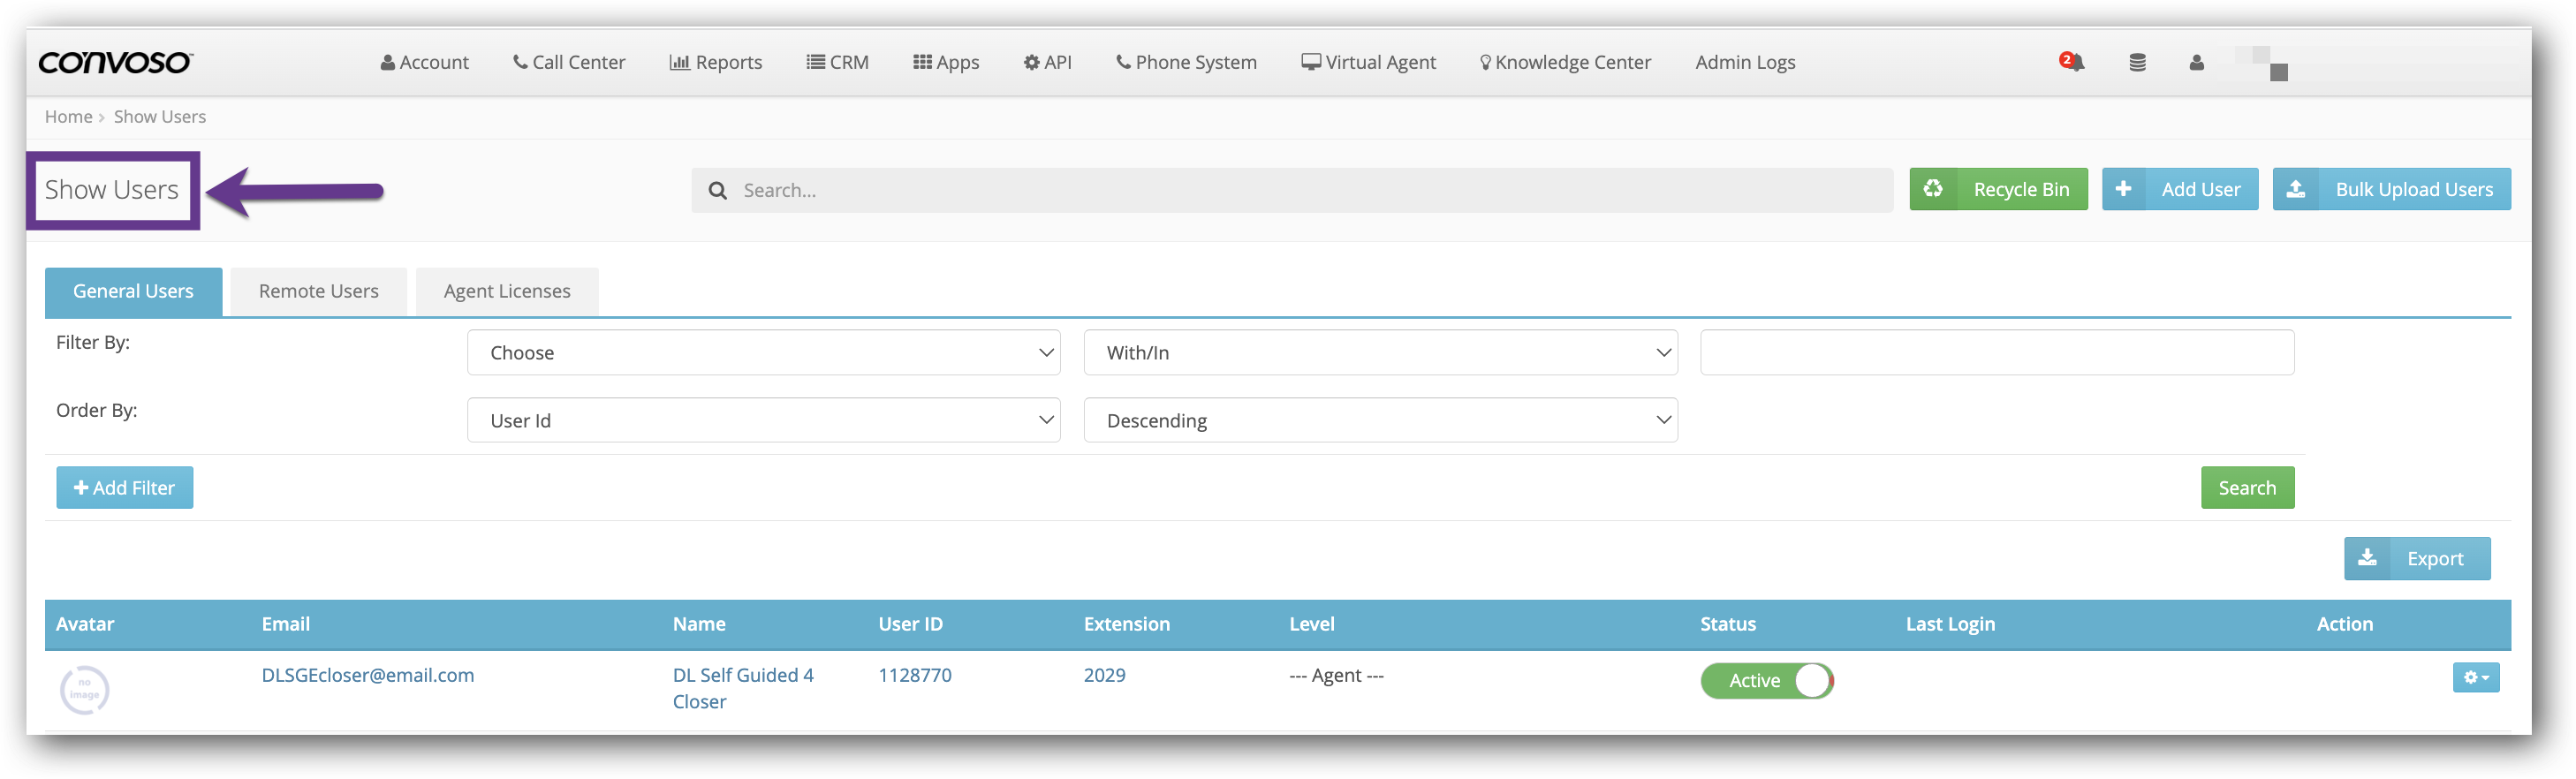
Task: Switch to the Remote Users tab
Action: (318, 291)
